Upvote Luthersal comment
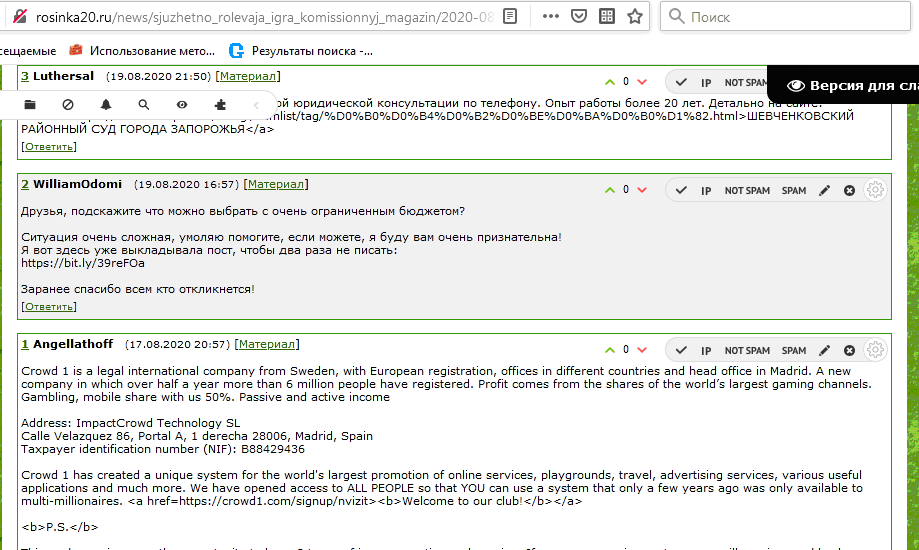The width and height of the screenshot is (919, 550). [x=610, y=82]
